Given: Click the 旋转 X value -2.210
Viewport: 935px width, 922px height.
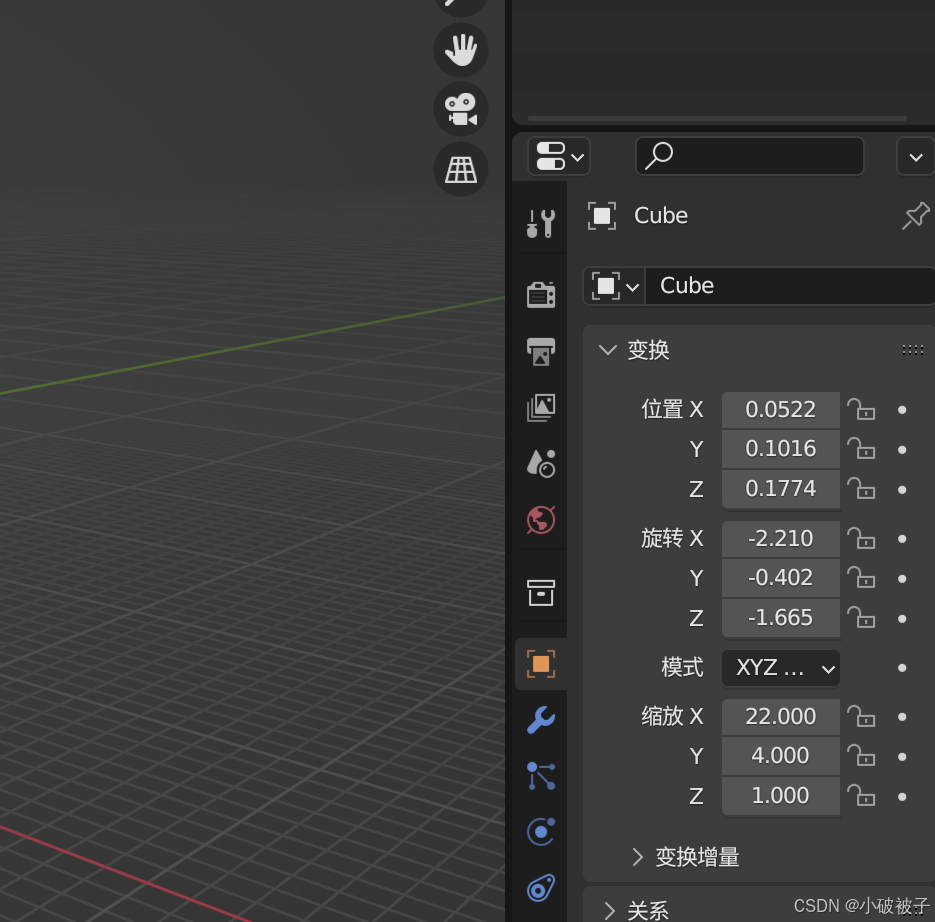Looking at the screenshot, I should pyautogui.click(x=781, y=539).
